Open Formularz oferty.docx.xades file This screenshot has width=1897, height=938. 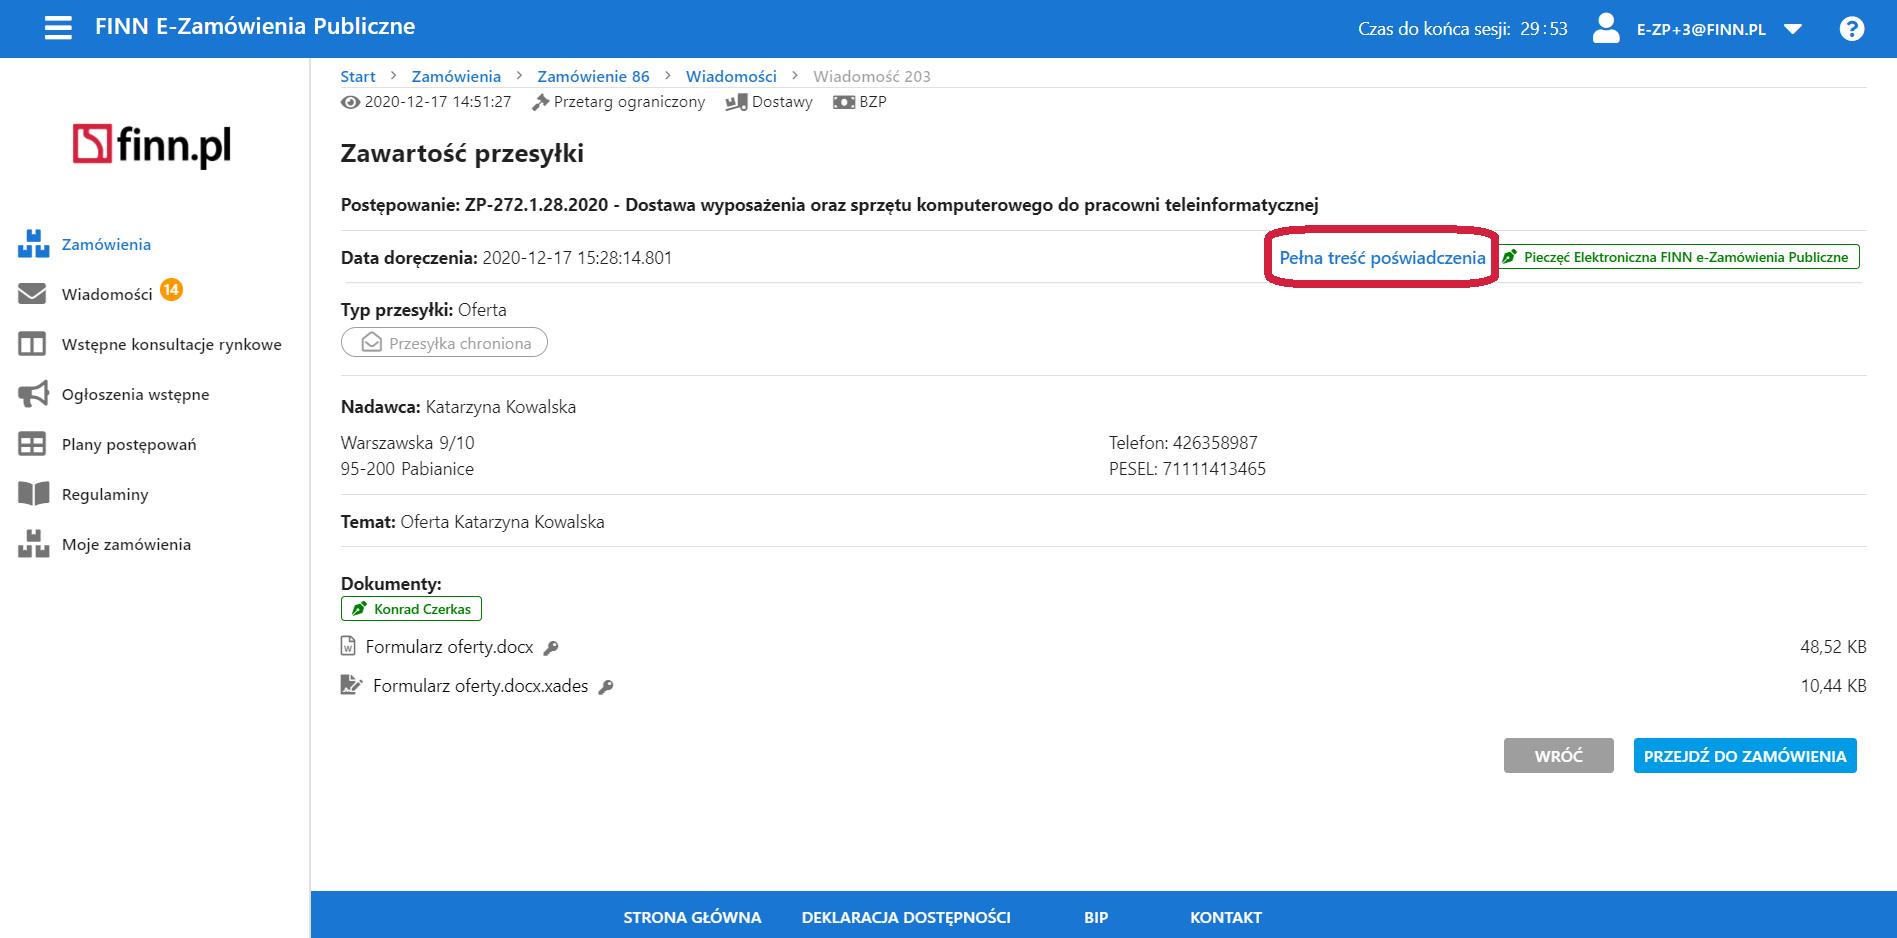[480, 686]
